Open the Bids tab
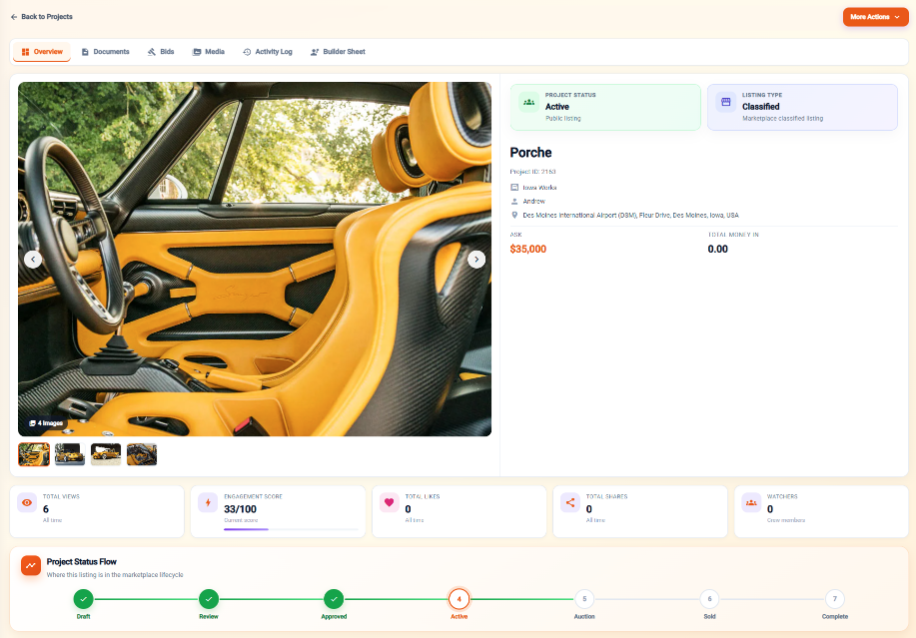916x638 pixels. (x=161, y=52)
